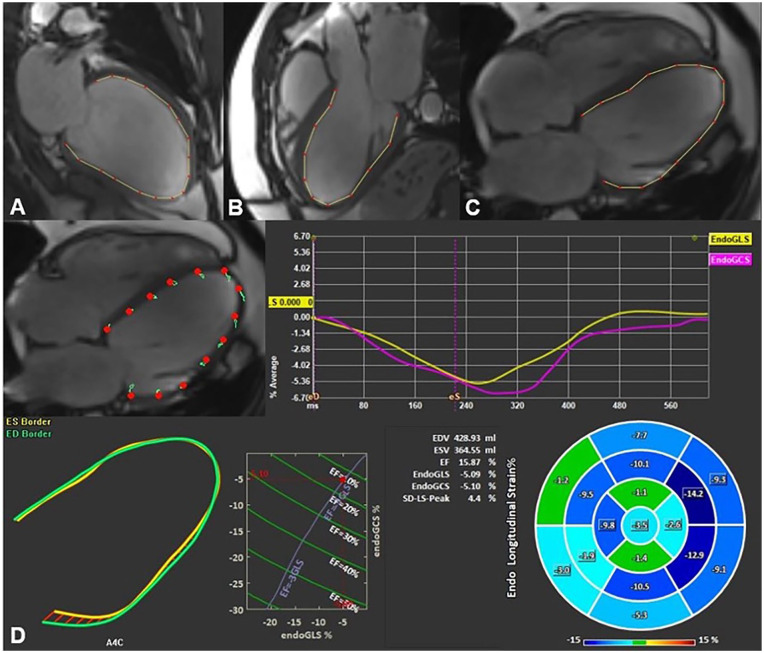Viewport: 764px width, 653px height.
Task: Open panel A cardiac MRI image
Action: tap(110, 110)
